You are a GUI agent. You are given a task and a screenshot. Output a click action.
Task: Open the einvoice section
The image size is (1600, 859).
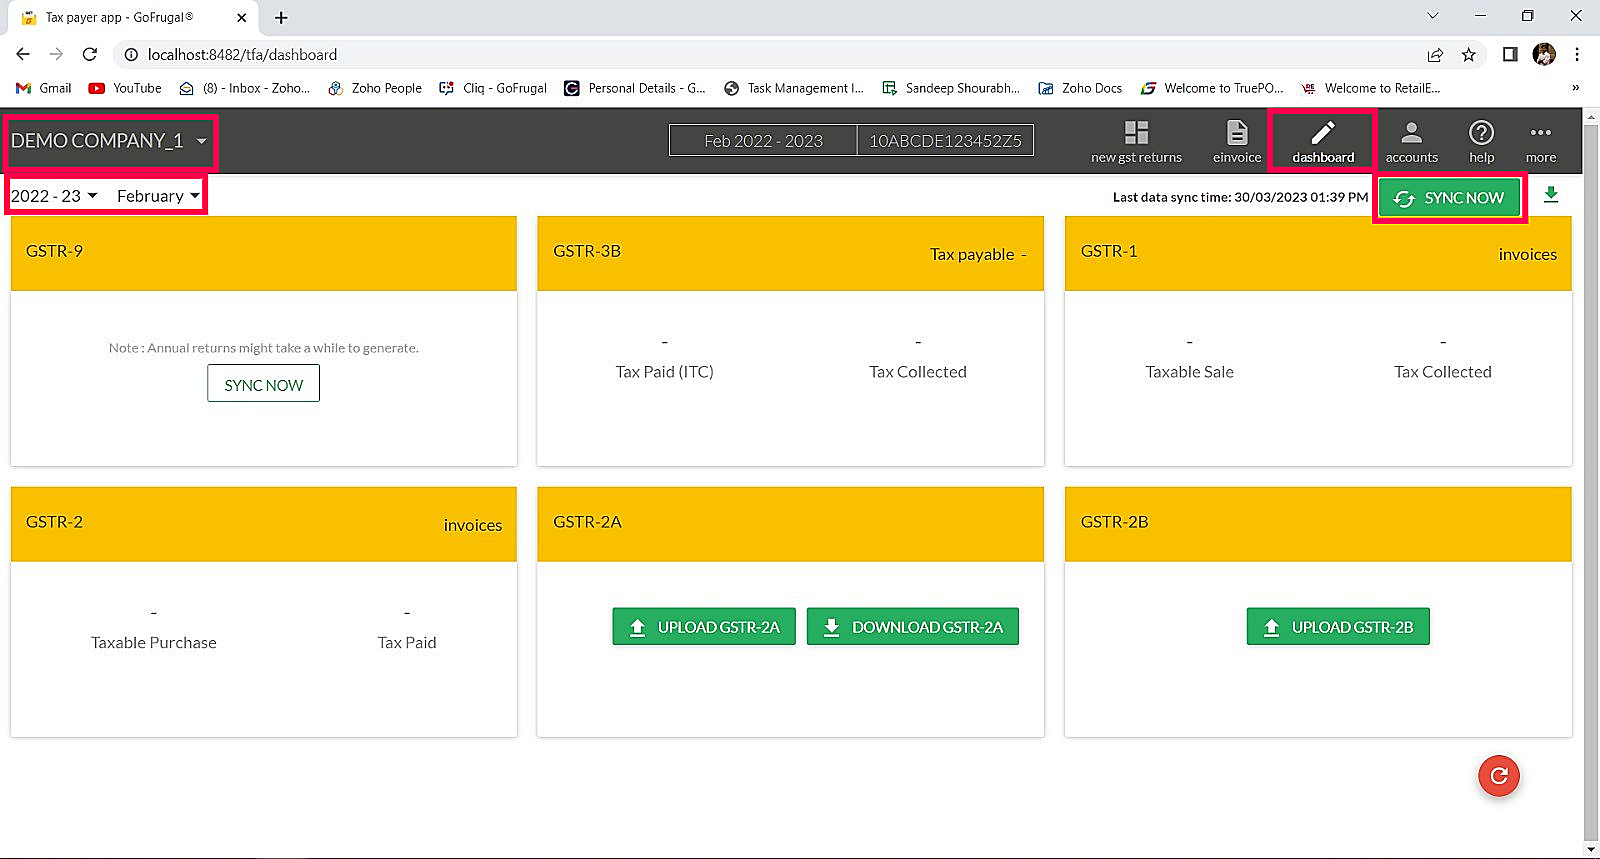click(1237, 133)
